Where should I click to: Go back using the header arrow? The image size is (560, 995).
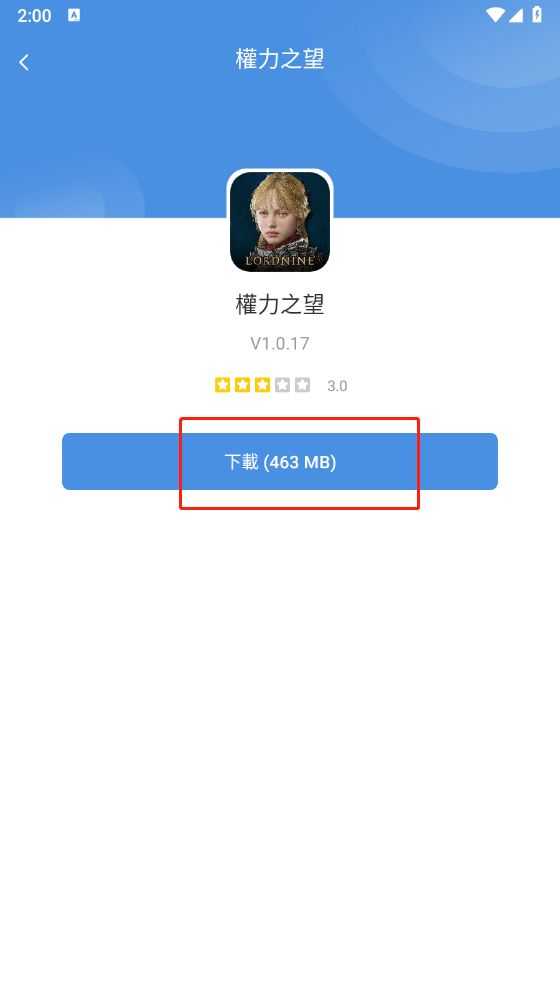tap(24, 62)
